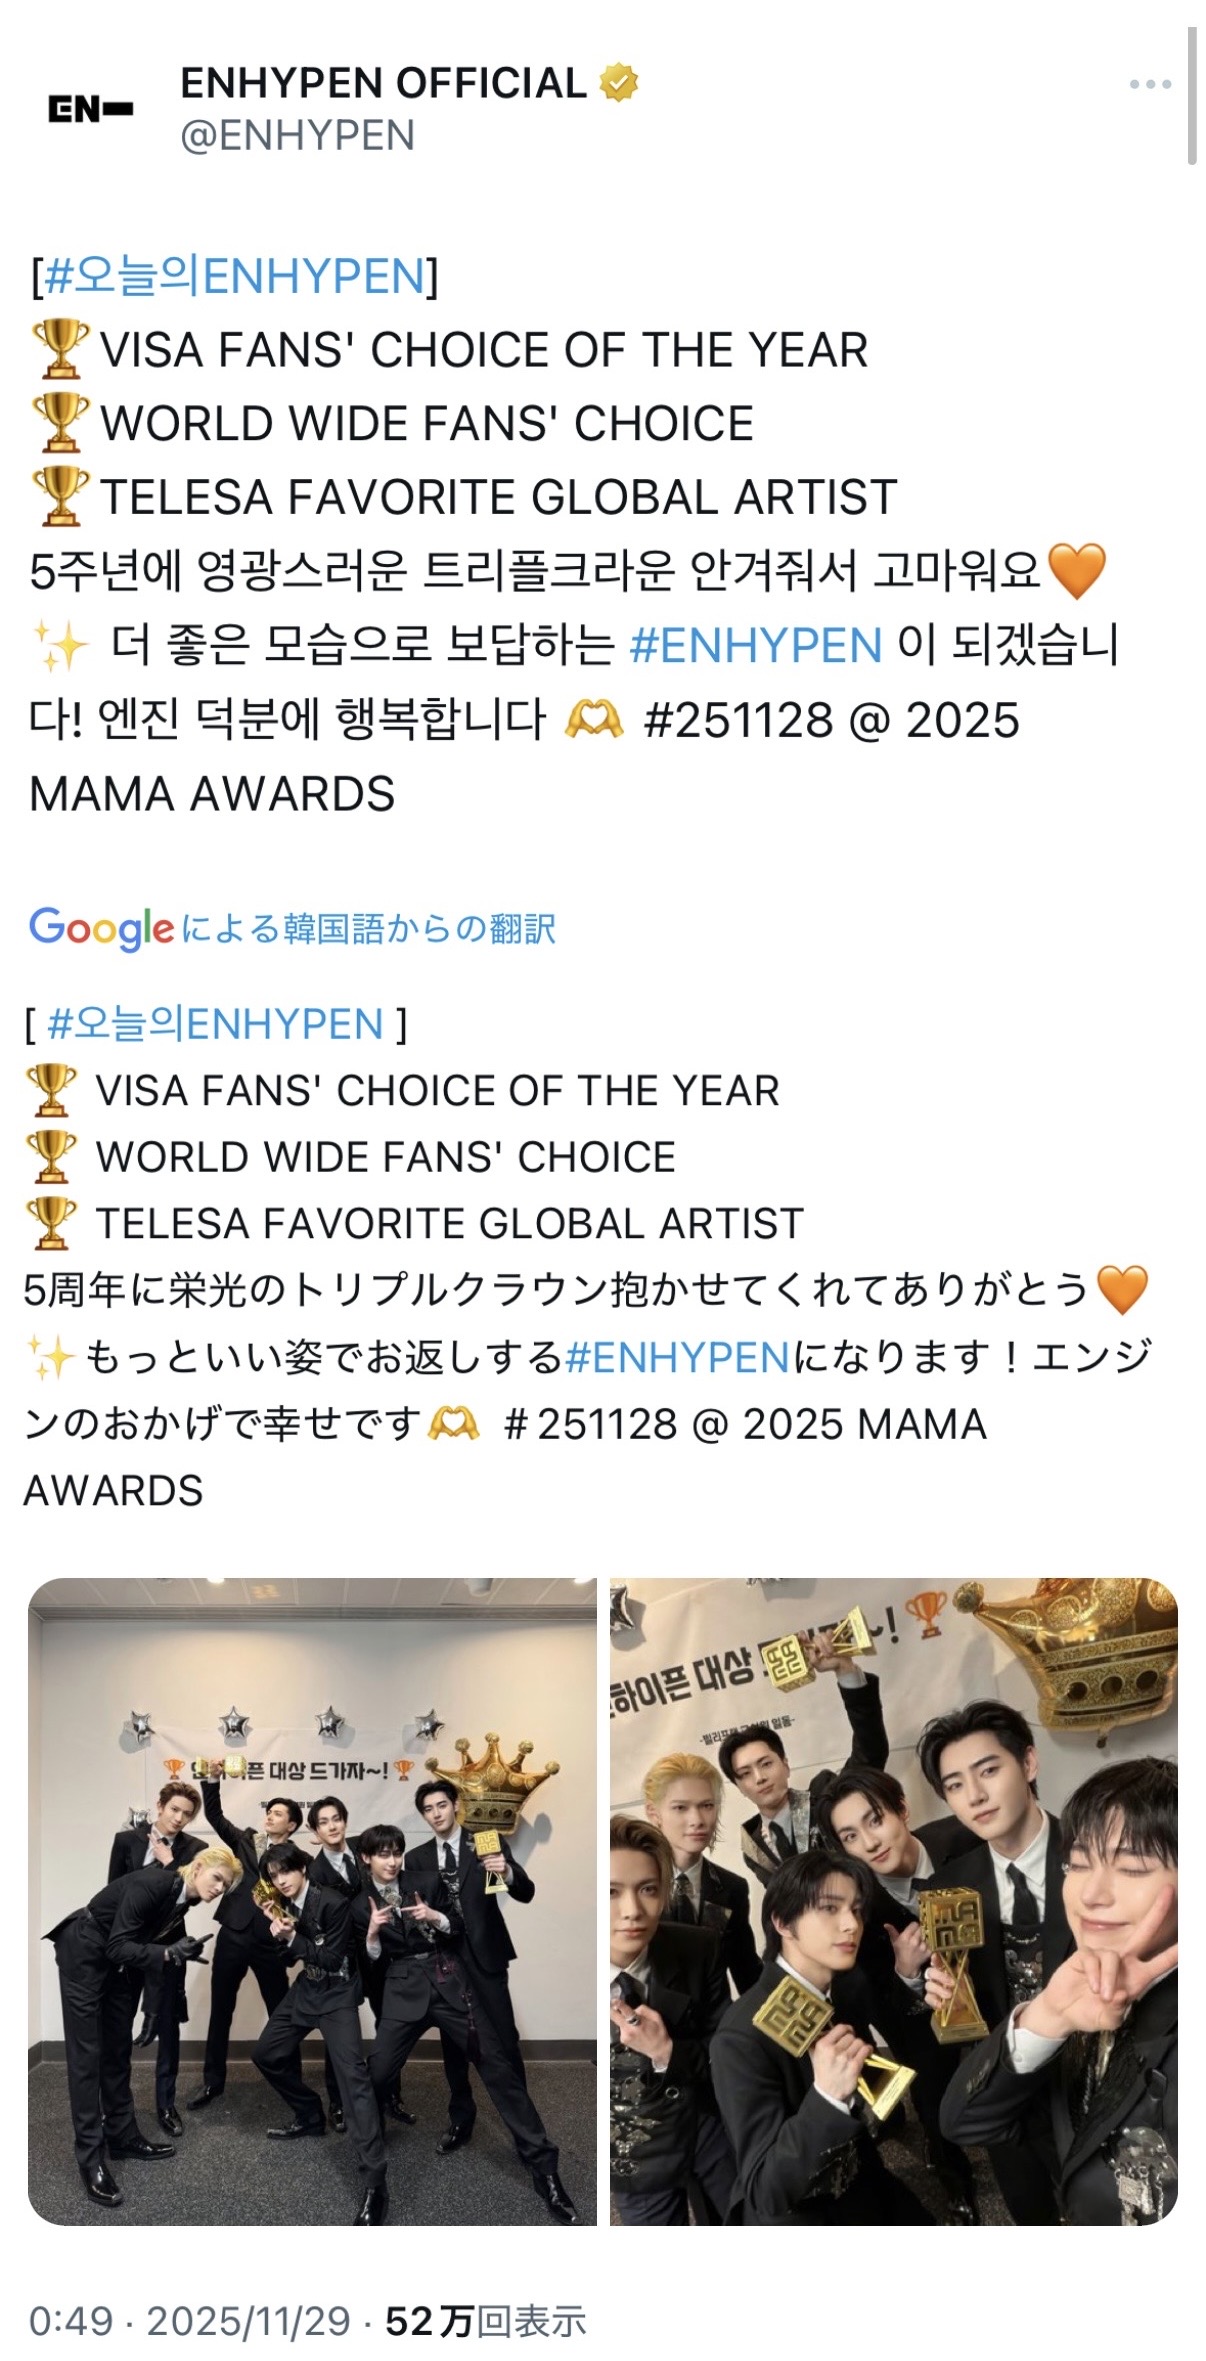The width and height of the screenshot is (1206, 2361).
Task: Click the ENHYPEN OFFICIAL display name
Action: [x=384, y=83]
